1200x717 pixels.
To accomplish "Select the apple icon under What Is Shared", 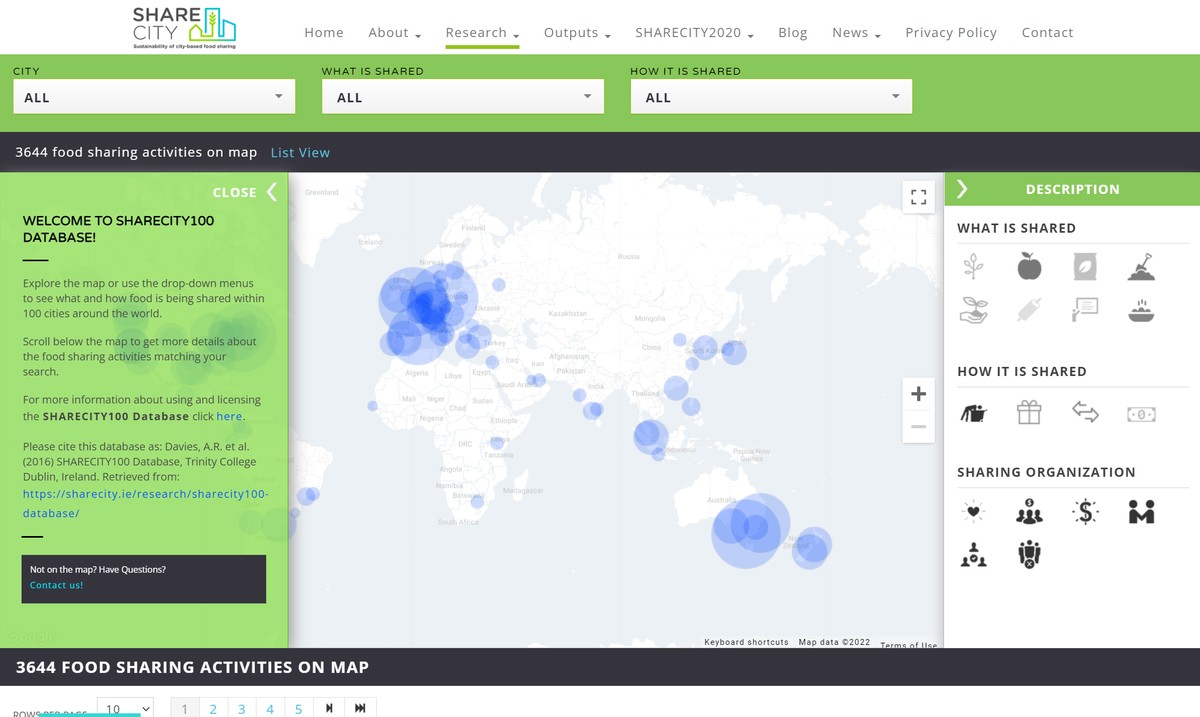I will [1029, 266].
